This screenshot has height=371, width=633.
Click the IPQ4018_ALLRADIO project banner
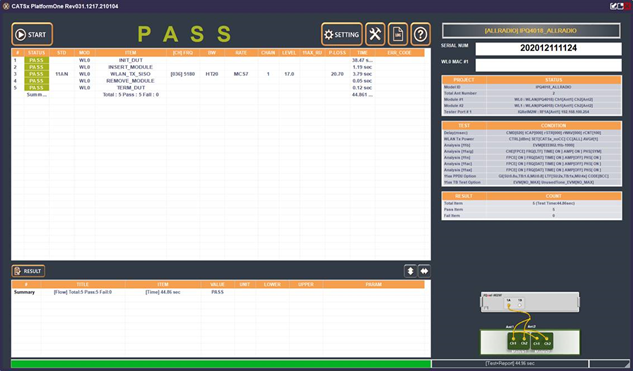531,31
